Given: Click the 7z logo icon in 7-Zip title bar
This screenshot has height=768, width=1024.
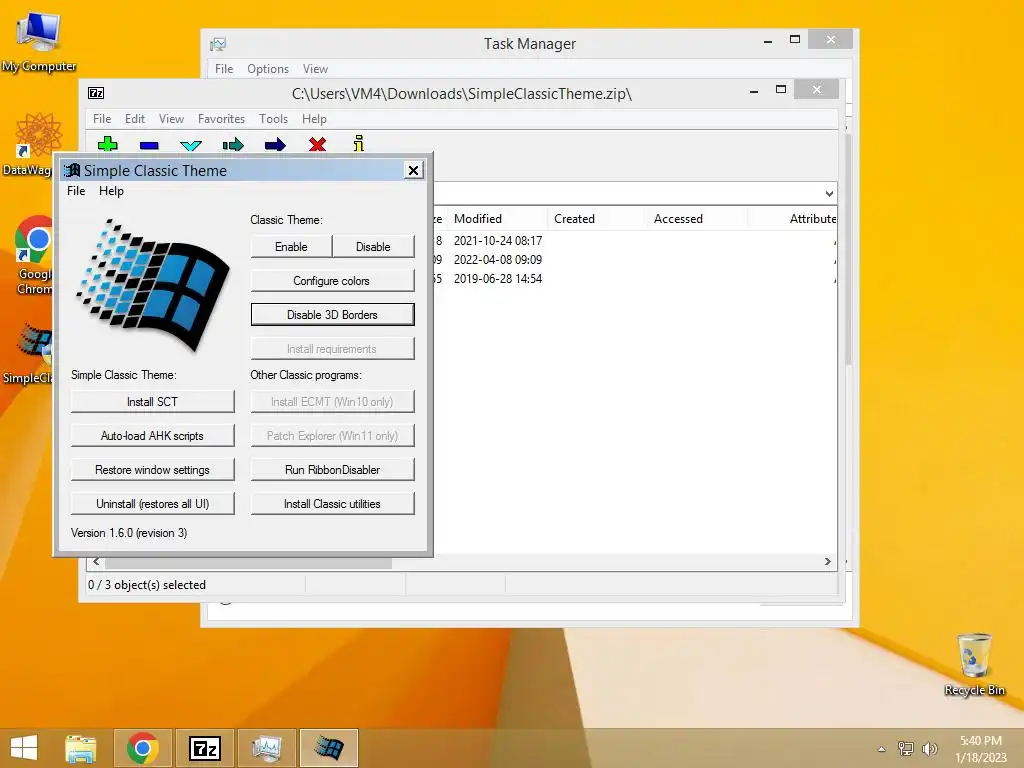Looking at the screenshot, I should (x=96, y=93).
